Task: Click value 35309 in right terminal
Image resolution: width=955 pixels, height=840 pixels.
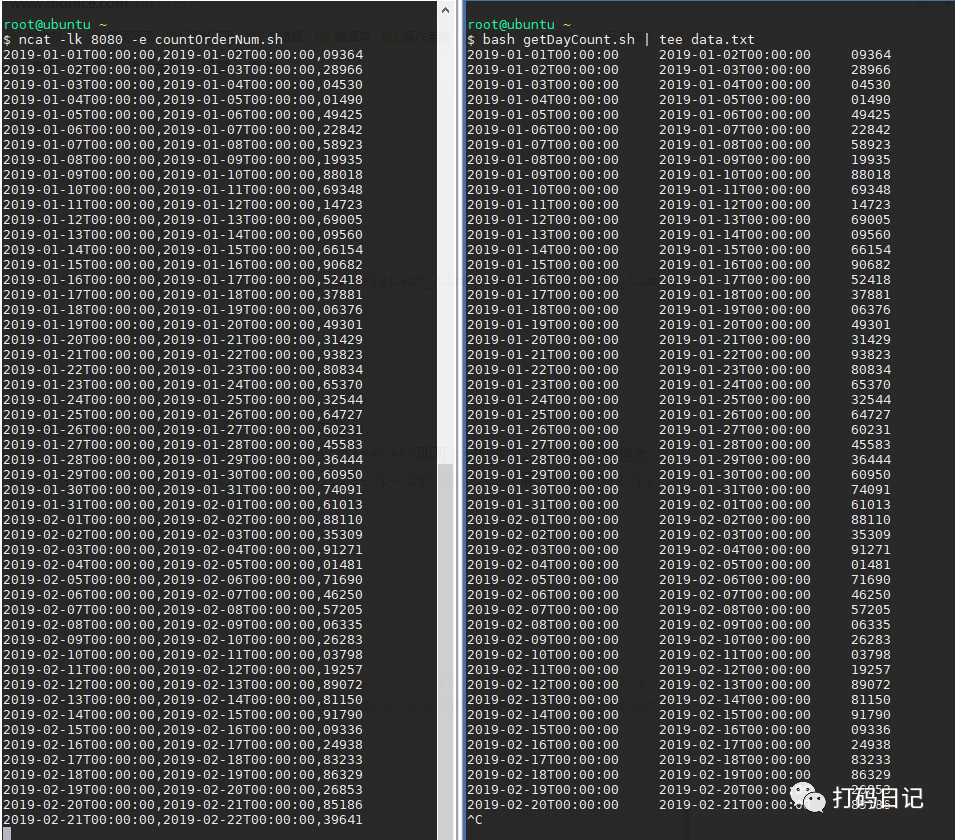Action: tap(871, 535)
